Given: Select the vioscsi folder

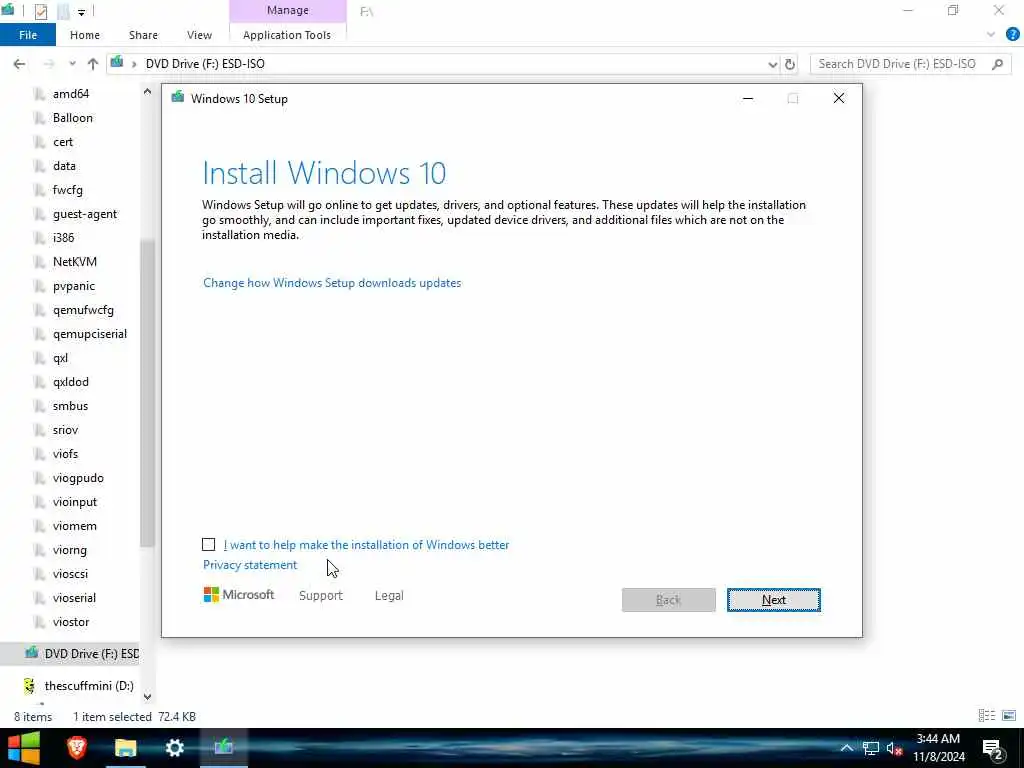Looking at the screenshot, I should click(70, 574).
